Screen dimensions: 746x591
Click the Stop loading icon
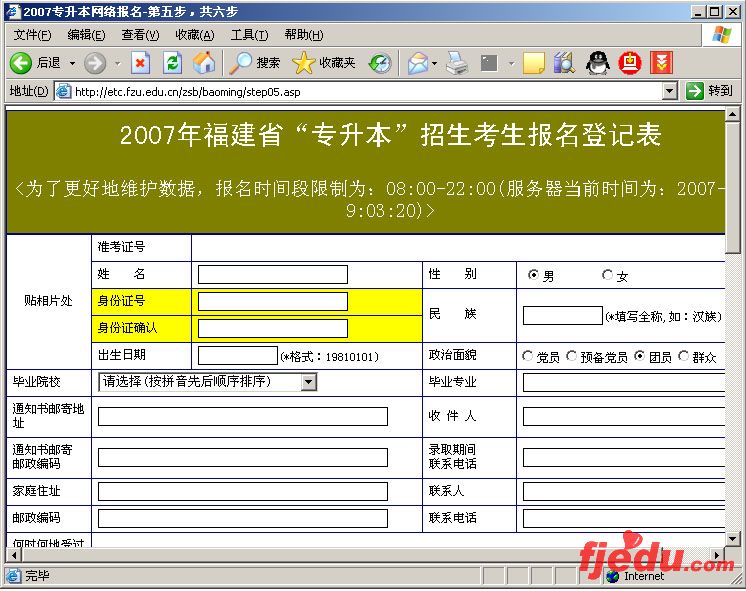140,63
